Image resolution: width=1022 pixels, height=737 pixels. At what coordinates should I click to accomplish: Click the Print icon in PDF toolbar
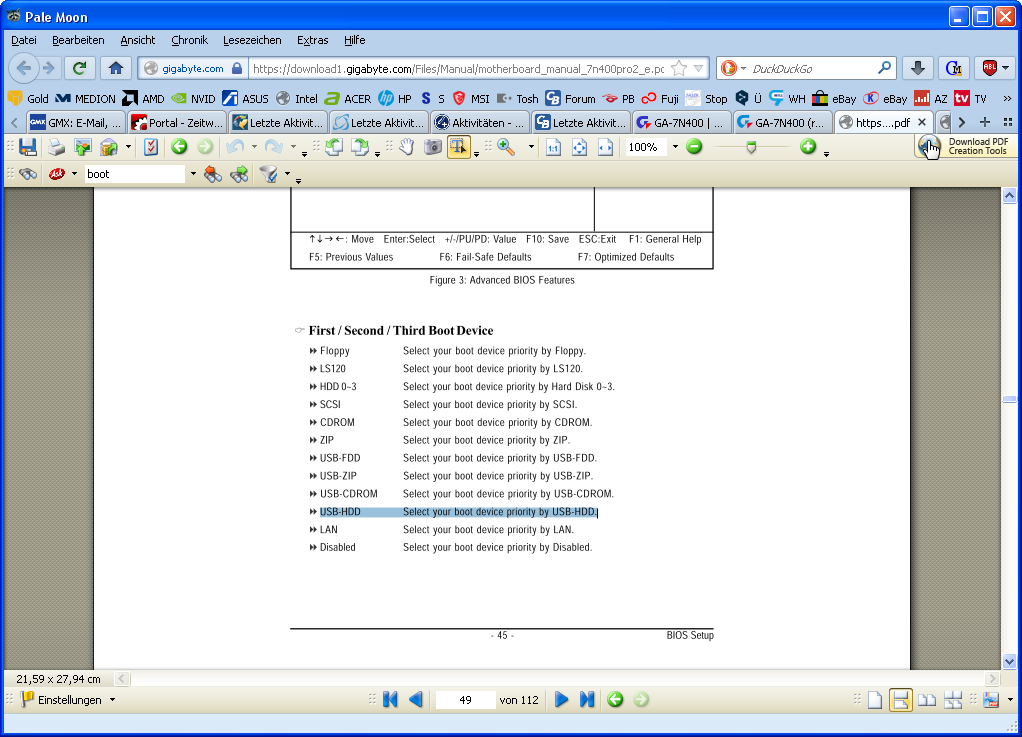point(57,147)
